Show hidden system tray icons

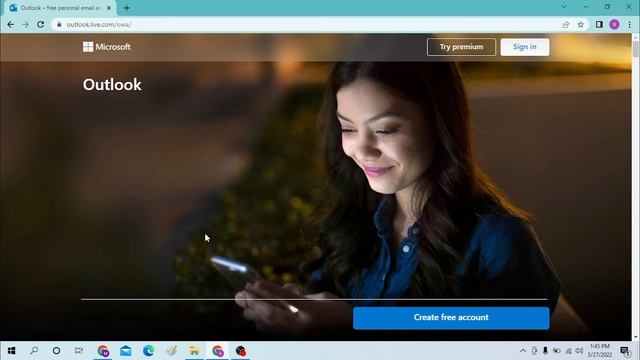tap(523, 351)
